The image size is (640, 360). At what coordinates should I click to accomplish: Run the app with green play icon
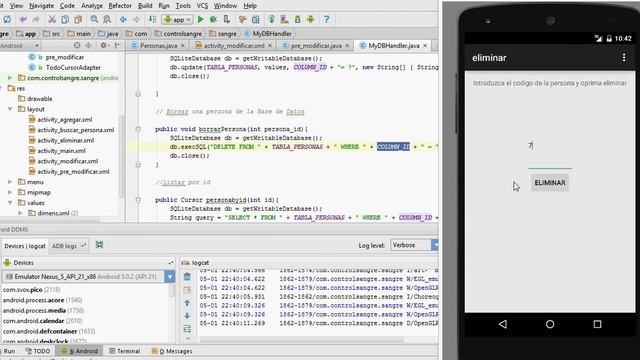coord(200,19)
